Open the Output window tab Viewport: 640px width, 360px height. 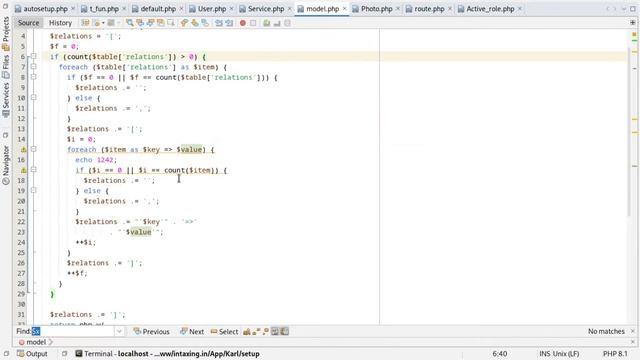(x=32, y=354)
